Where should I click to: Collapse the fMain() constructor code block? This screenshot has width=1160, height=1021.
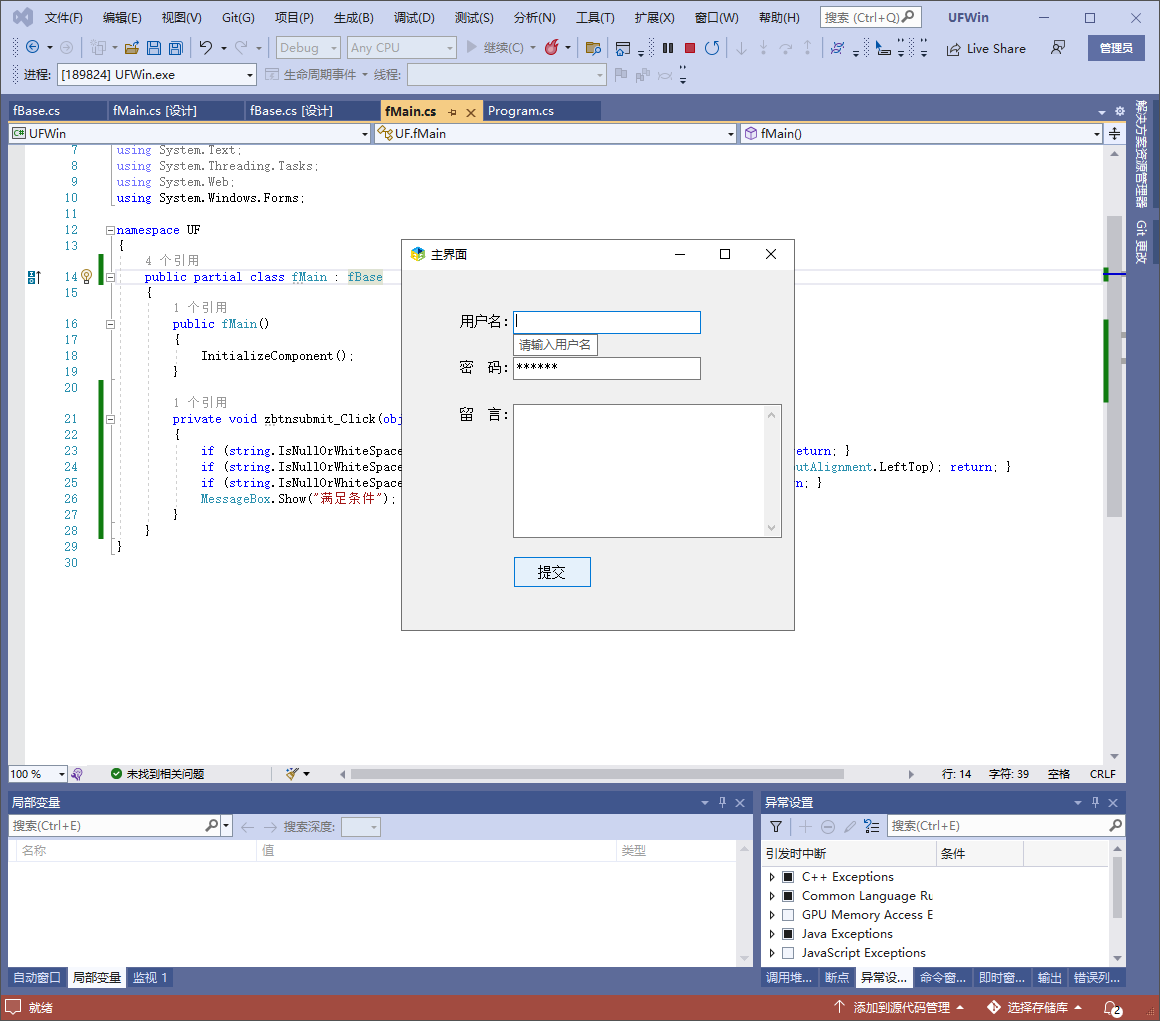[110, 324]
